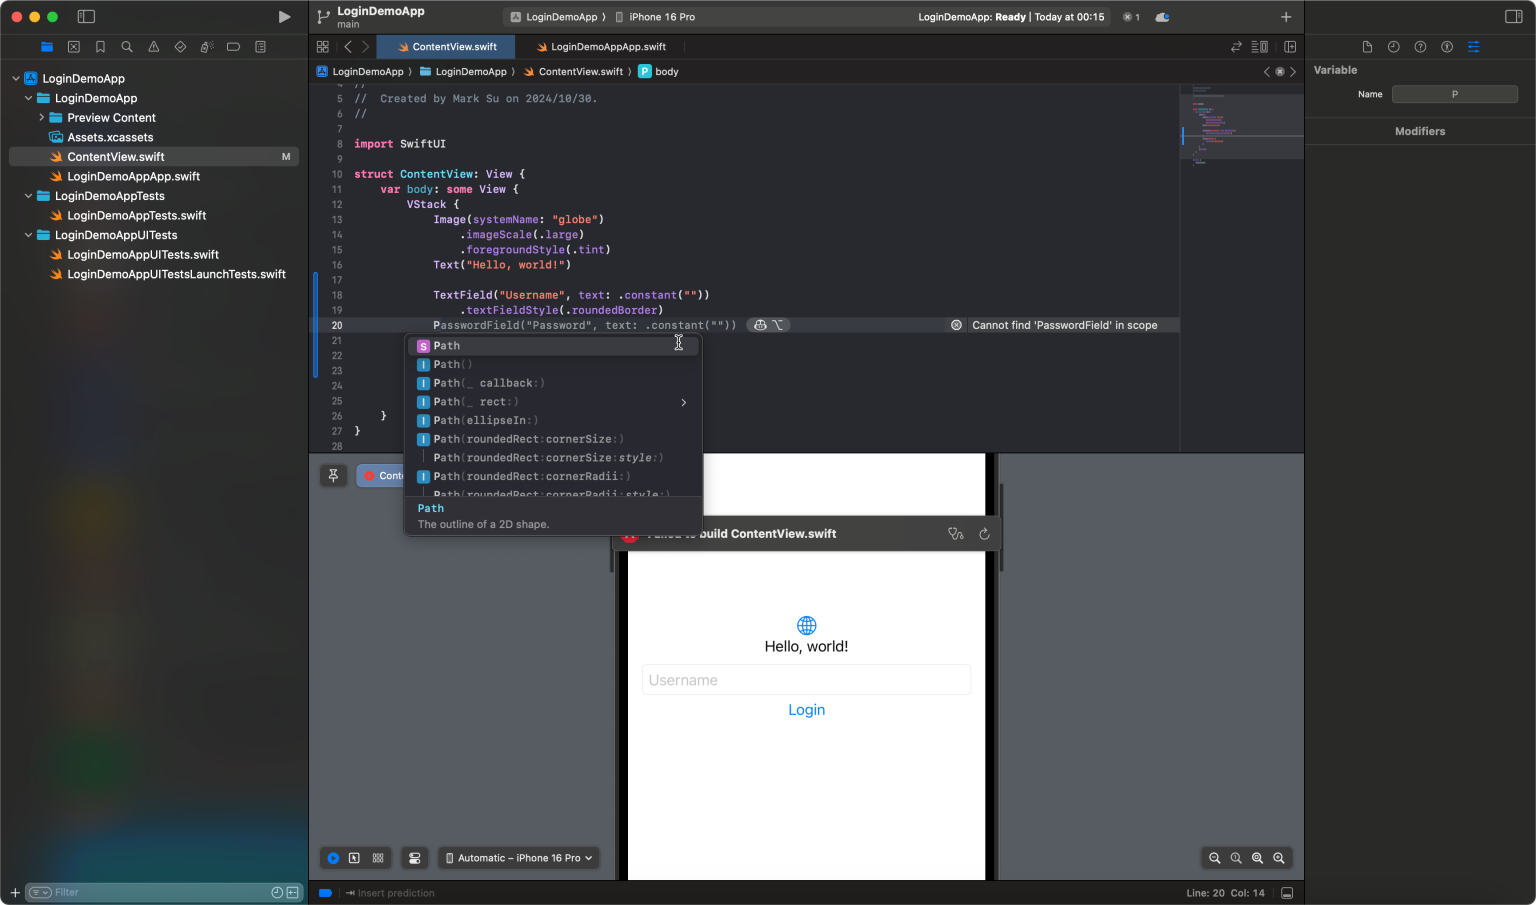Open the Attributes inspector tab

tap(1474, 47)
